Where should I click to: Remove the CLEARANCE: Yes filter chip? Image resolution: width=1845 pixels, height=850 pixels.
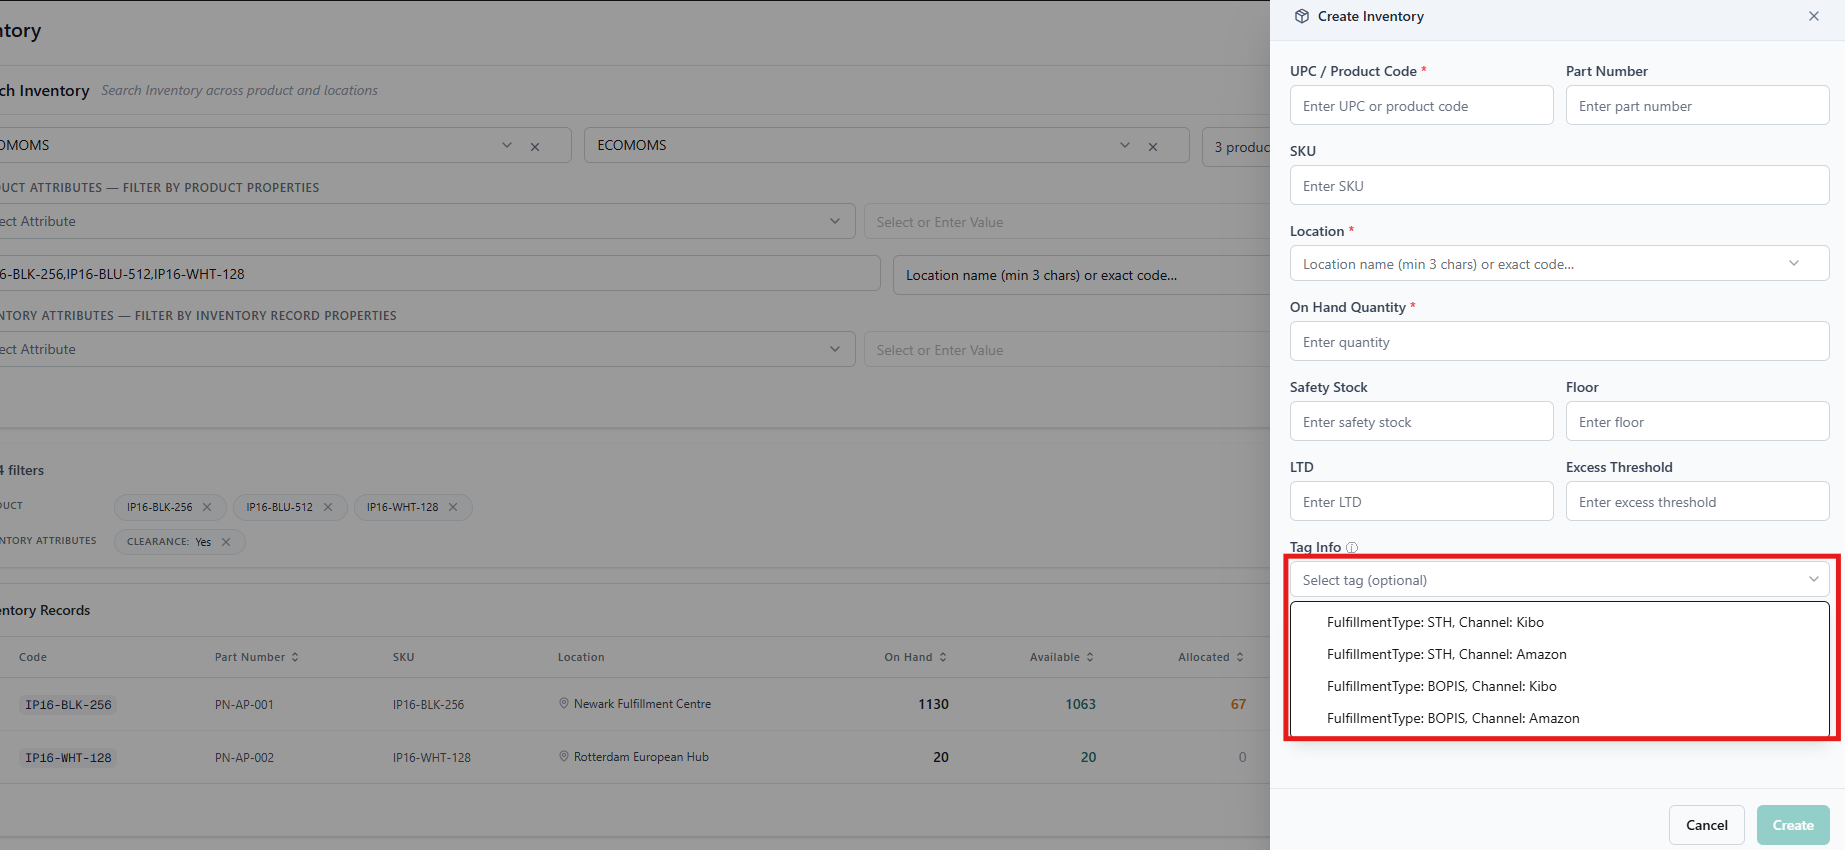point(226,542)
